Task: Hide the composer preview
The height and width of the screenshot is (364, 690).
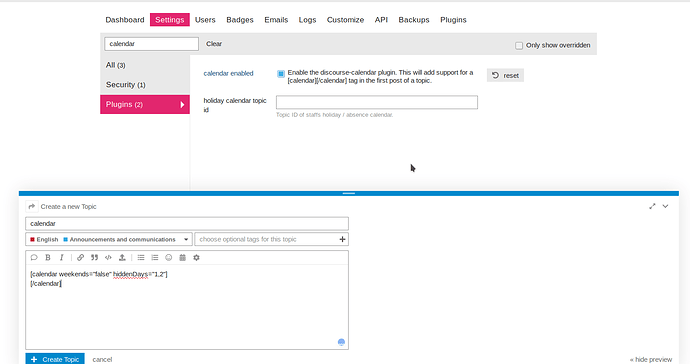Action: [x=651, y=360]
